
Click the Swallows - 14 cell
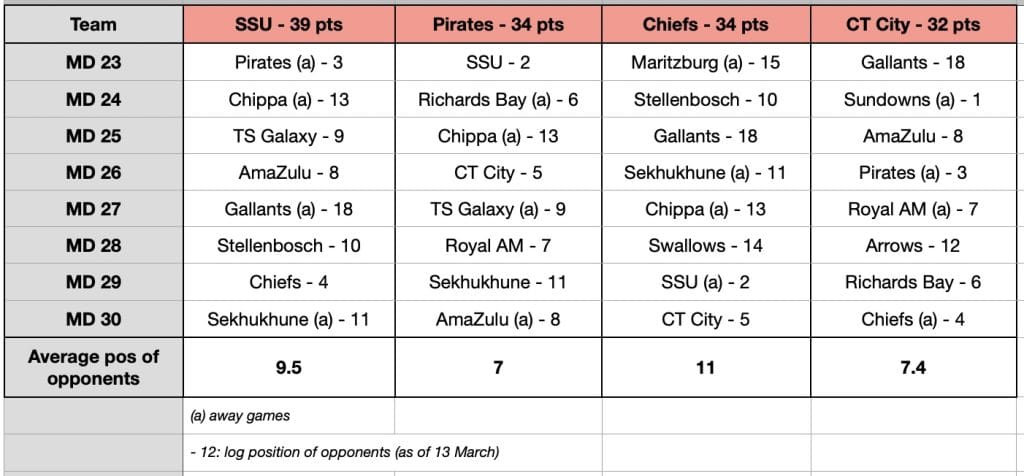706,246
